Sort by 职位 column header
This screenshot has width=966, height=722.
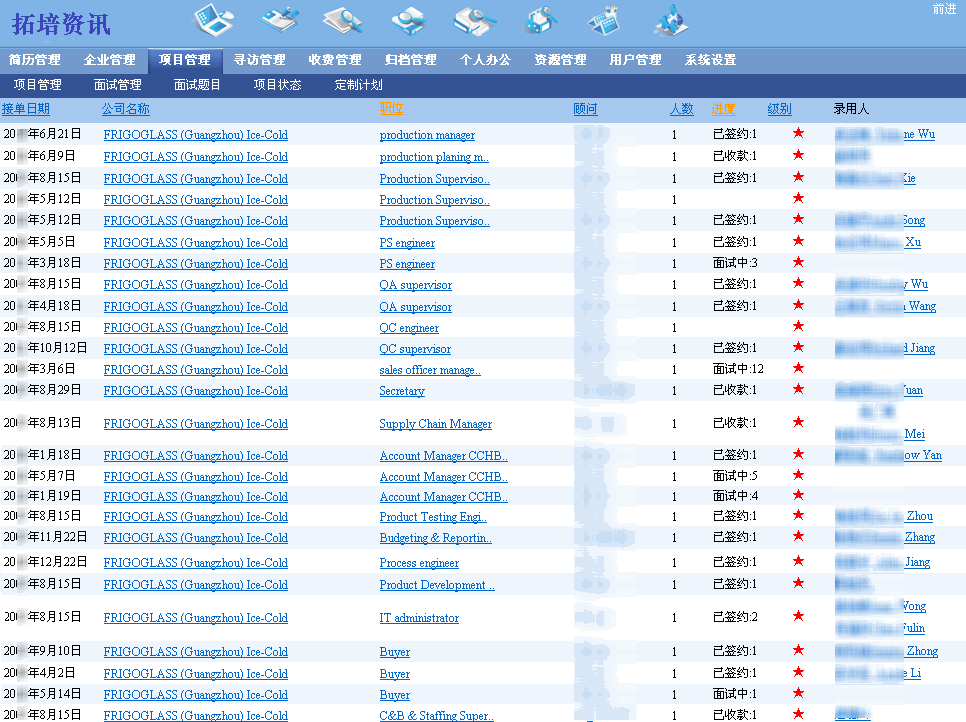[x=391, y=108]
